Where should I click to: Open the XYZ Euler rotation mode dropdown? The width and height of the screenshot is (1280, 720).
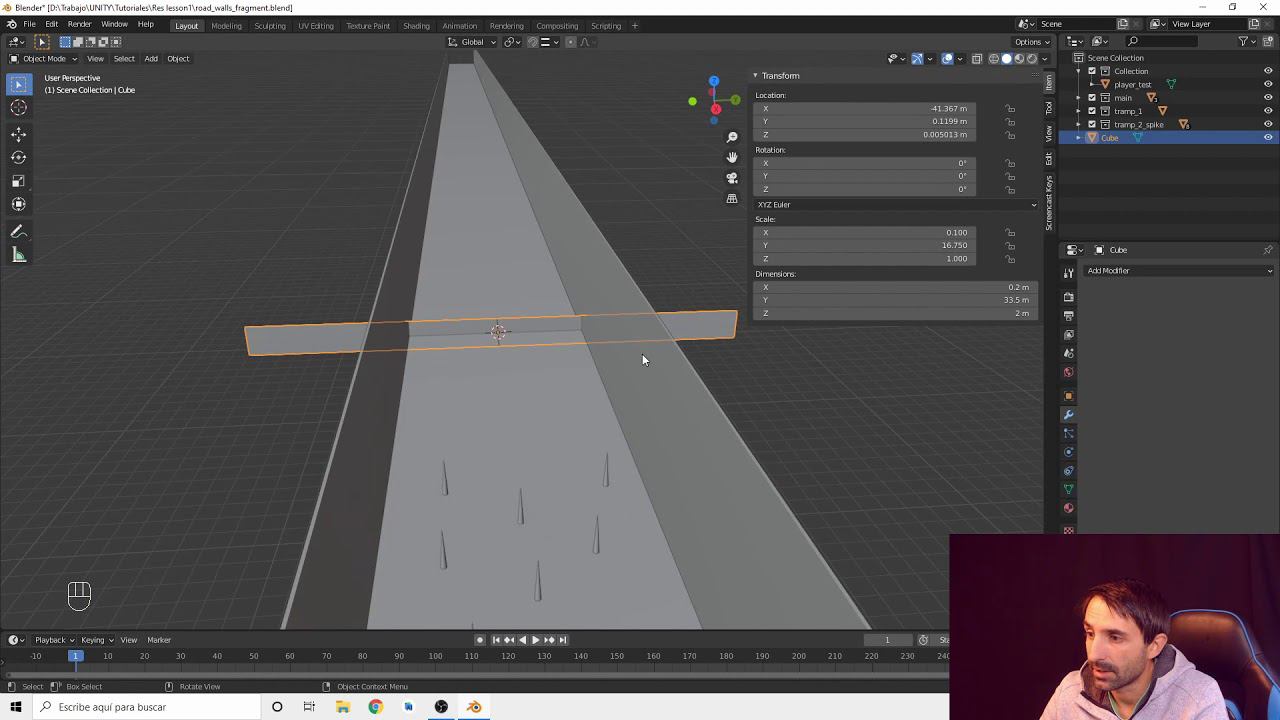896,205
